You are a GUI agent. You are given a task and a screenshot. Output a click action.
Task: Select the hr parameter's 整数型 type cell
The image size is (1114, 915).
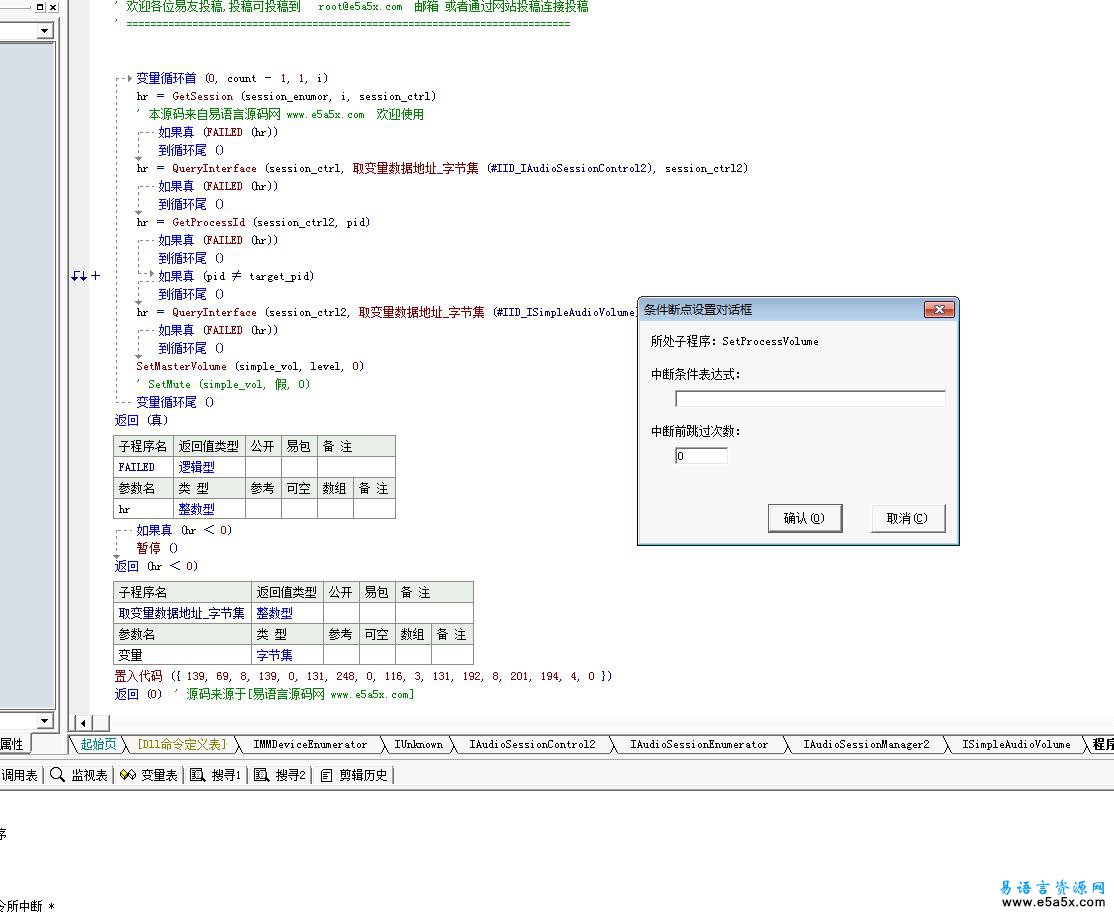210,509
